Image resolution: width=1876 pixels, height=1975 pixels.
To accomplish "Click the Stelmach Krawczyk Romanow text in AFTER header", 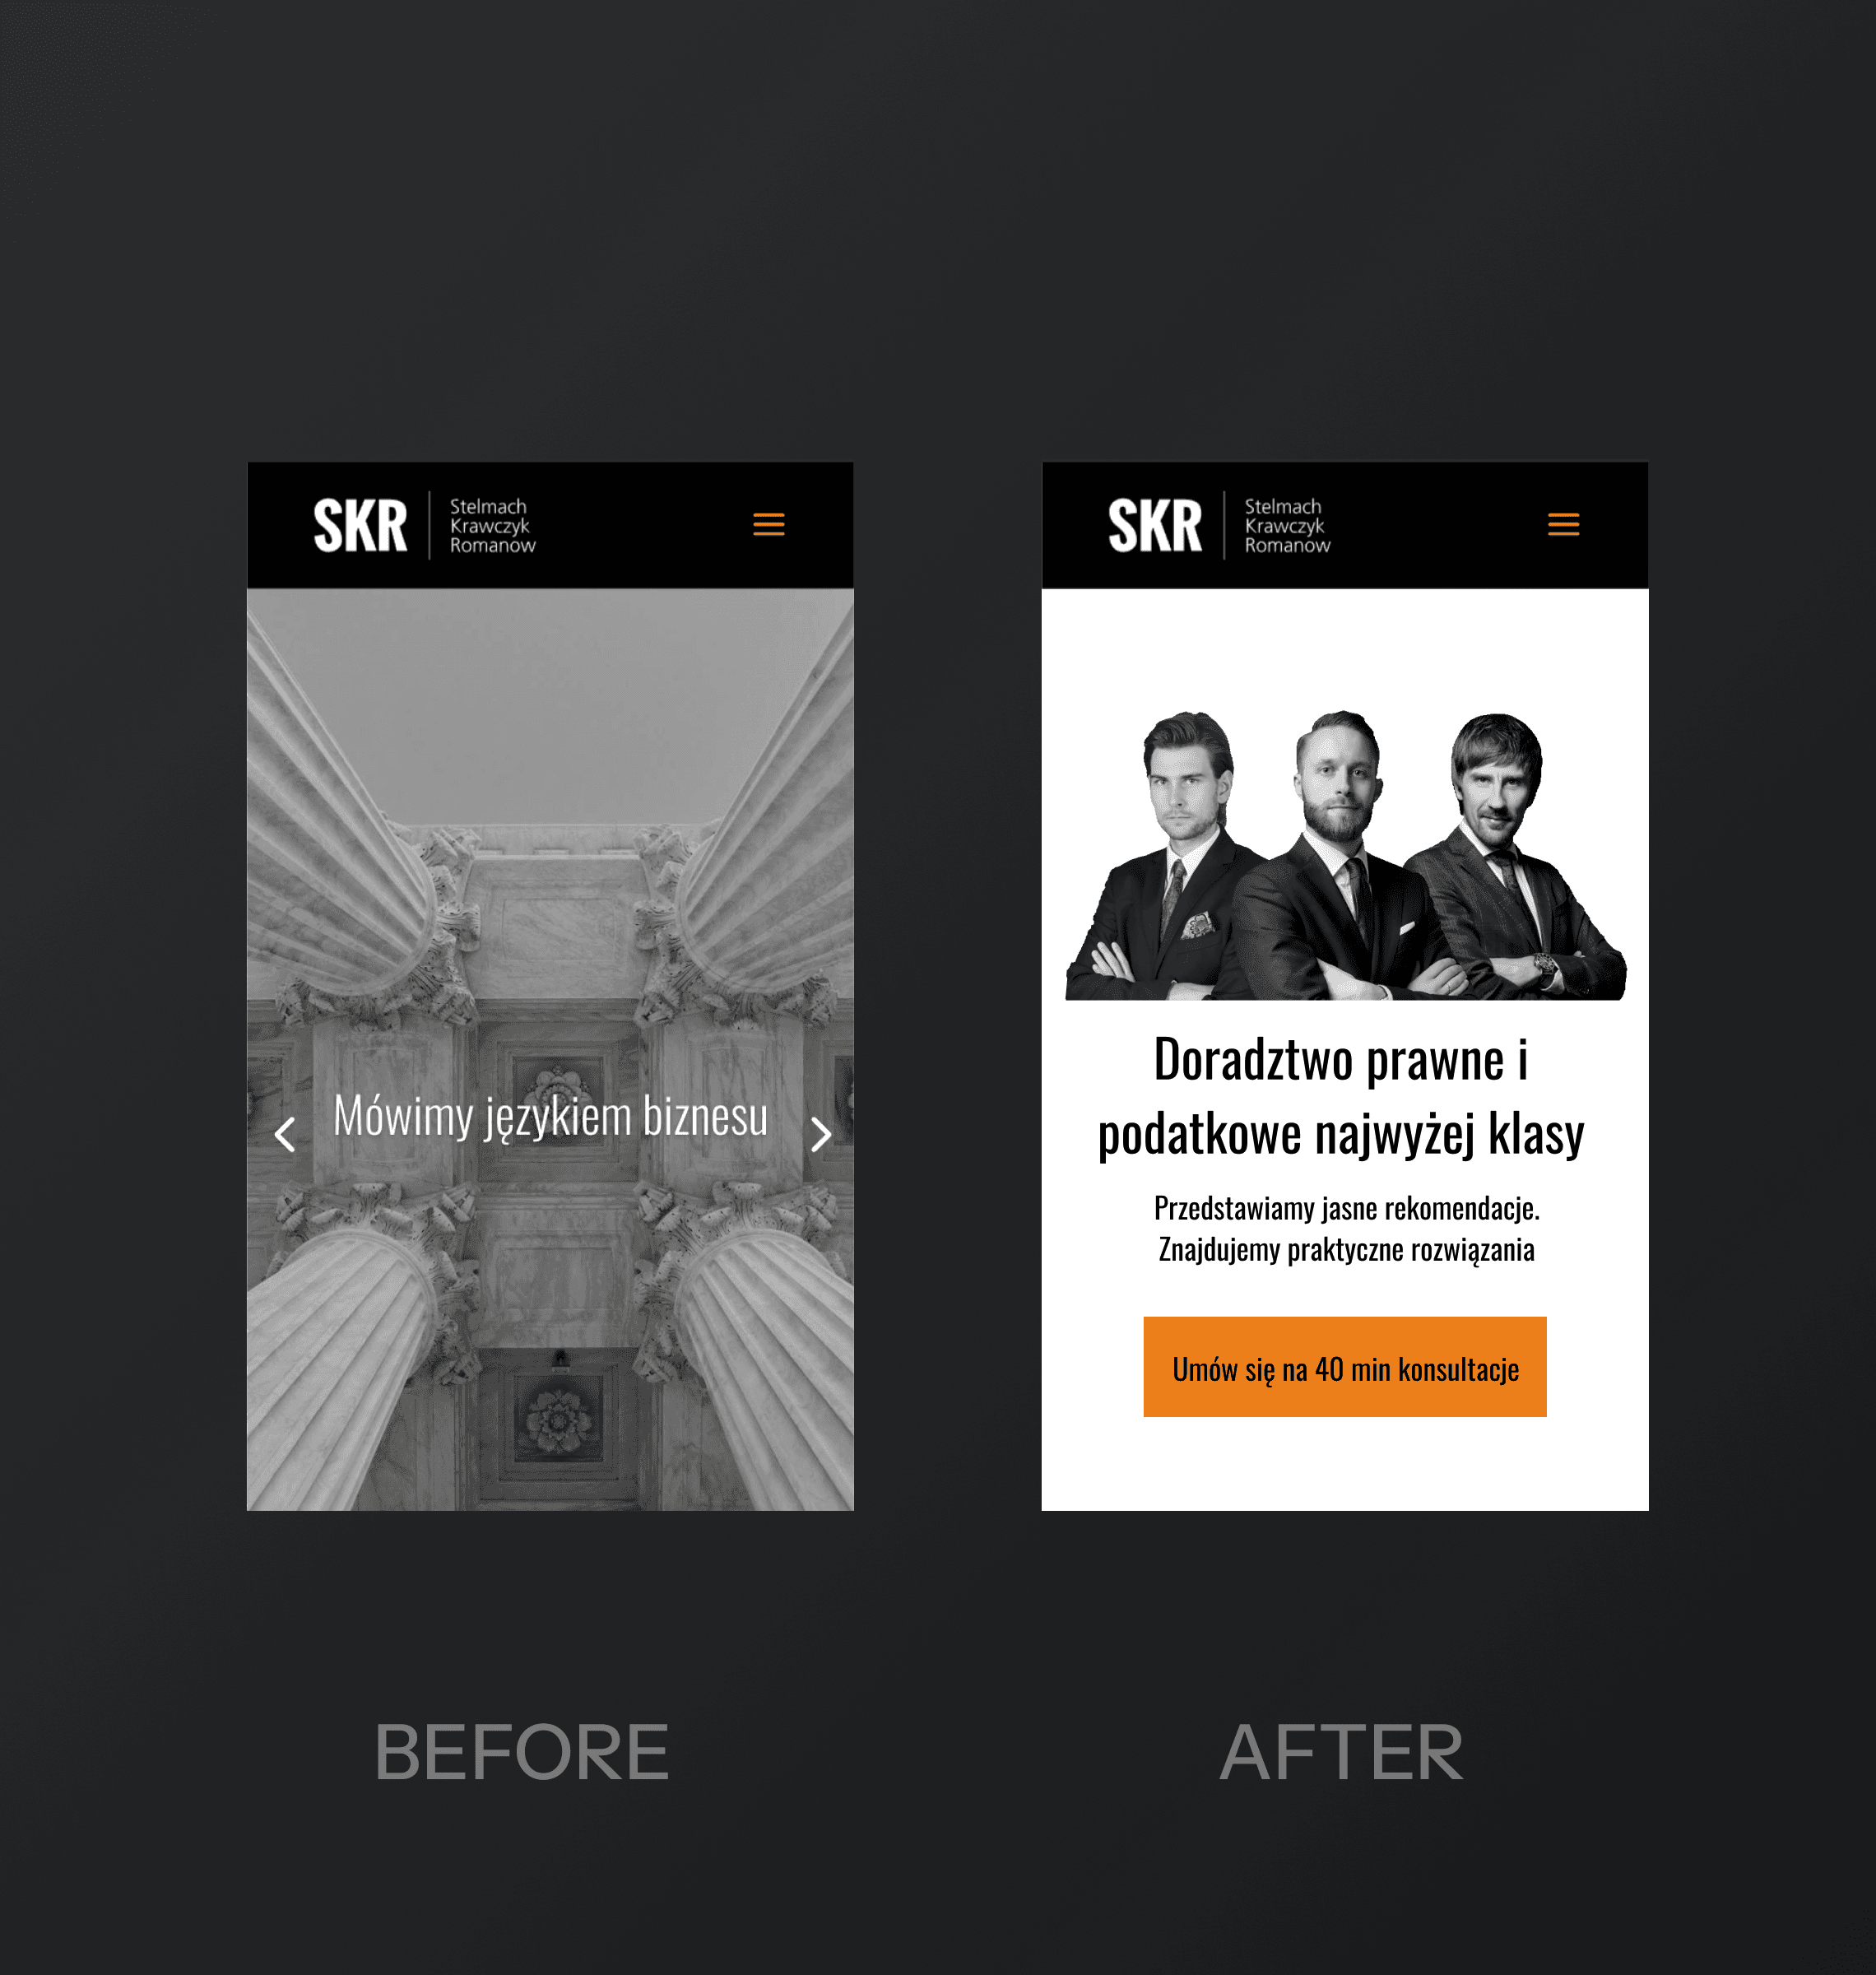I will [1287, 526].
